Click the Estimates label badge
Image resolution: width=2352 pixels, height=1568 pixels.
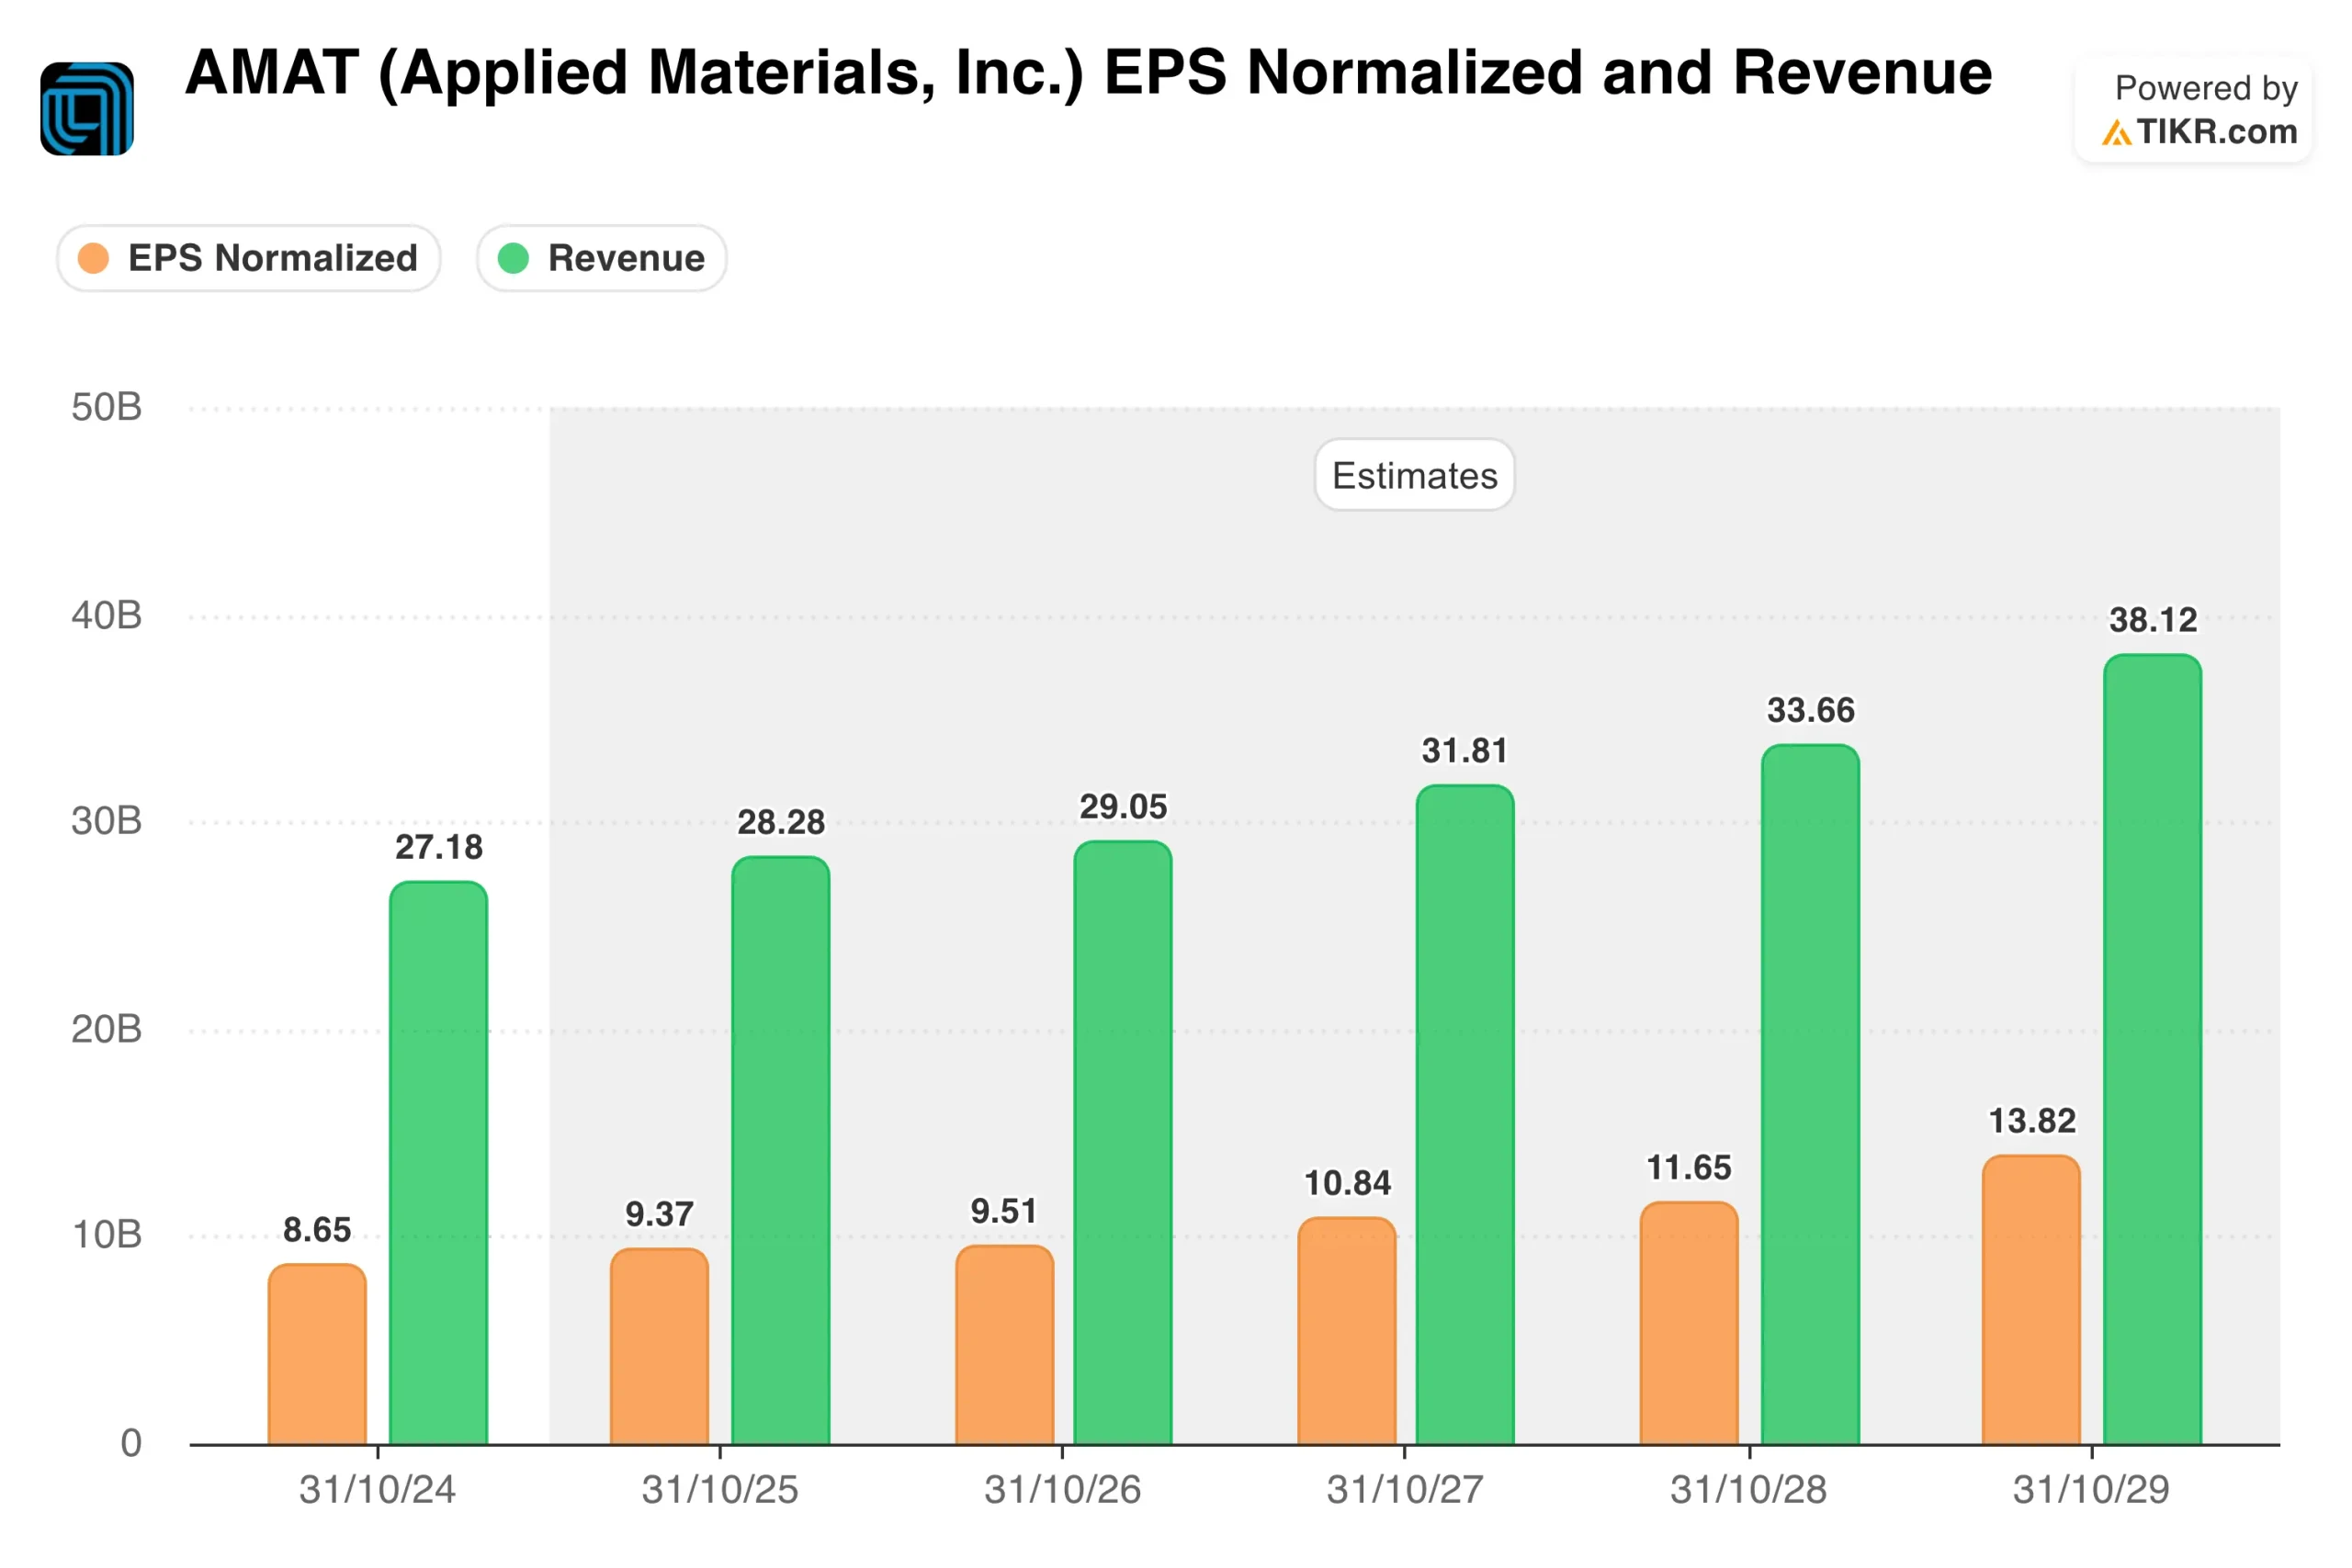coord(1414,475)
